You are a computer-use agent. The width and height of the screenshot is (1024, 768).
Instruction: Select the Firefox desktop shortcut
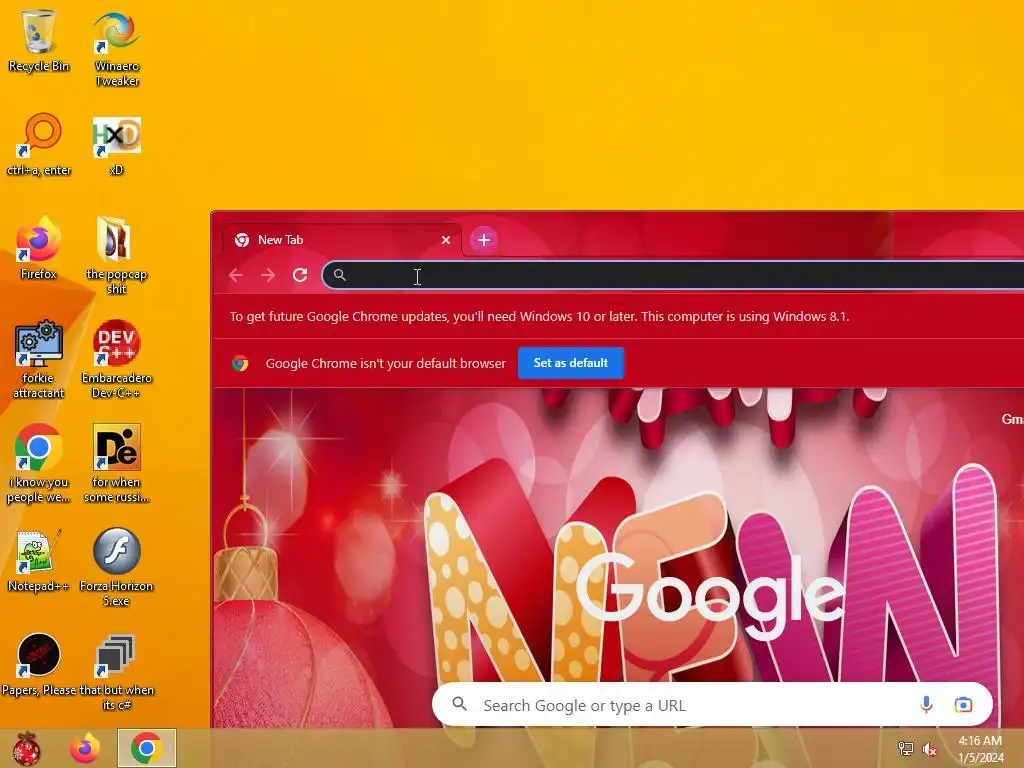click(39, 248)
